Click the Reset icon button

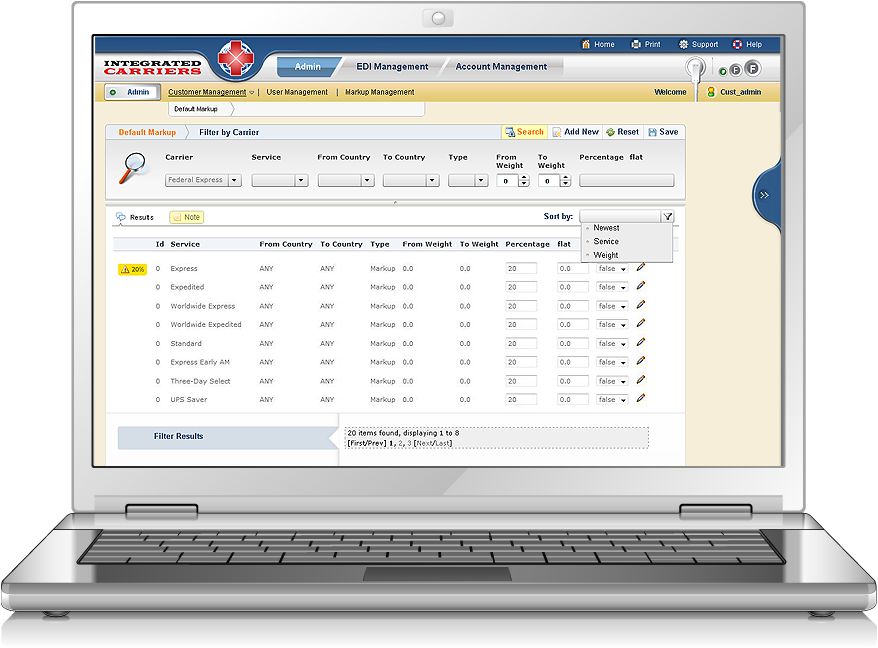point(611,132)
